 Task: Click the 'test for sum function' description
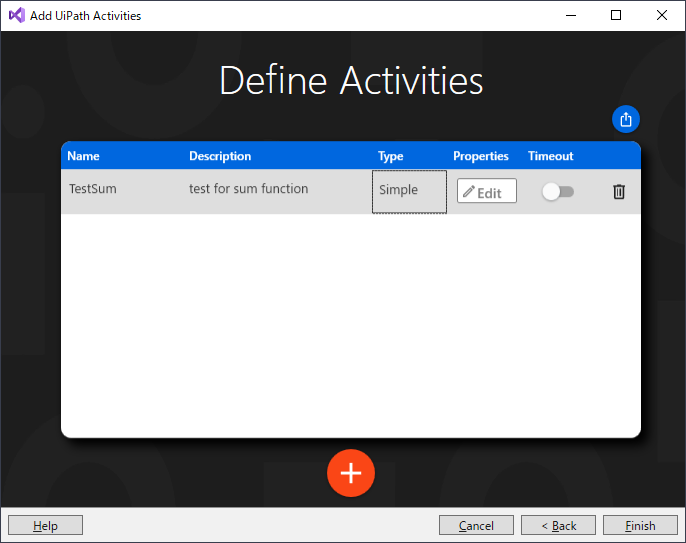pos(248,189)
